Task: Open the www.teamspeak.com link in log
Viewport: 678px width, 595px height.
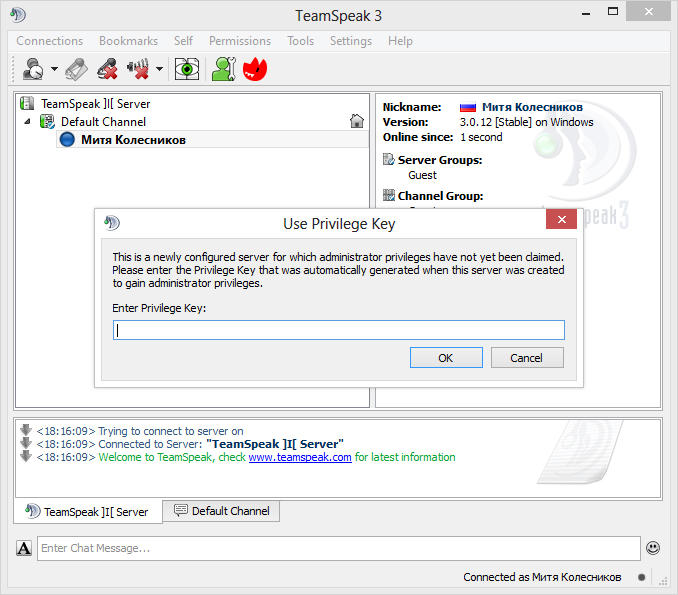Action: click(300, 457)
